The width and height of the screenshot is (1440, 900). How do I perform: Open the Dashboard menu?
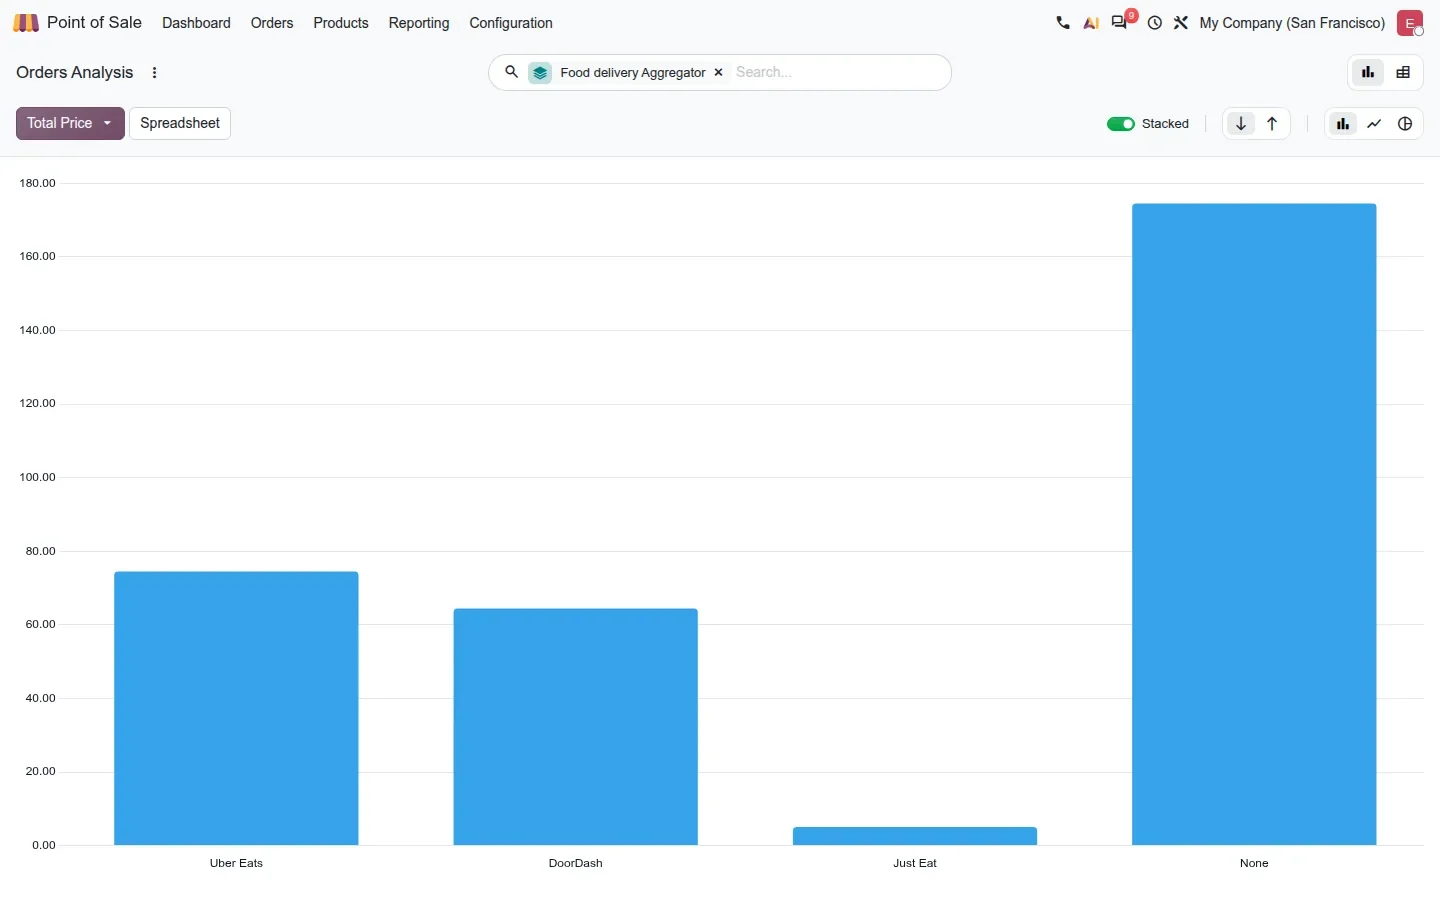(196, 23)
